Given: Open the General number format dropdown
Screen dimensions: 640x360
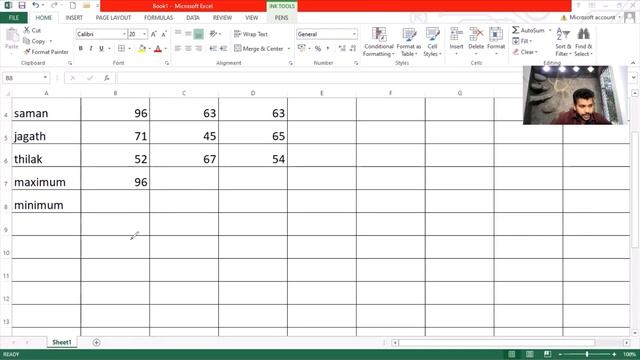Looking at the screenshot, I should tap(354, 34).
